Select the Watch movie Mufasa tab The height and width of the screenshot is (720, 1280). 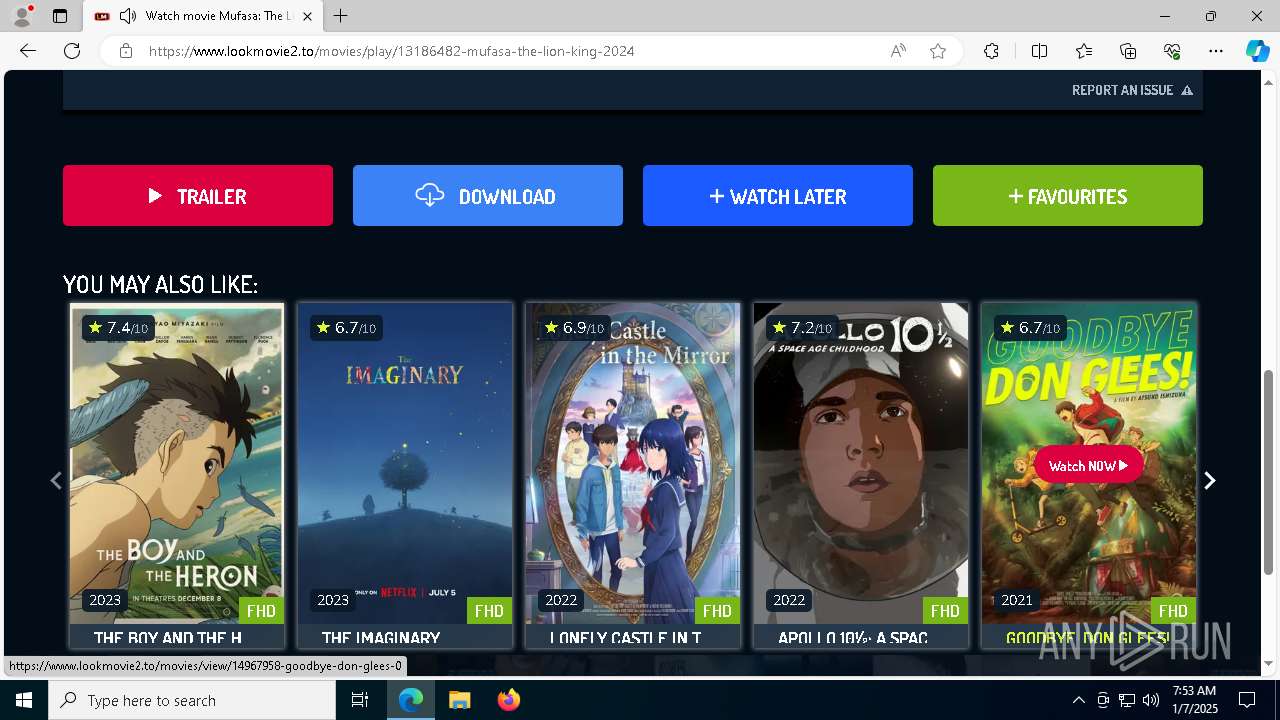[204, 16]
